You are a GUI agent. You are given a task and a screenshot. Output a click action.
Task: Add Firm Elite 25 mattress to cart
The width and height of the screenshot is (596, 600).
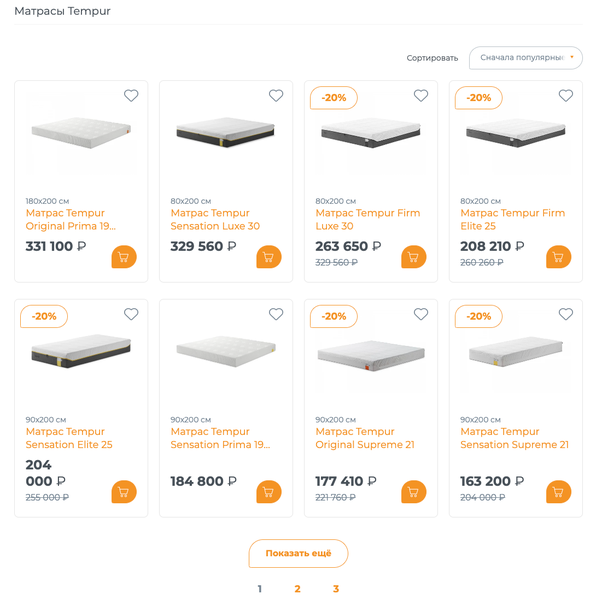(x=559, y=257)
